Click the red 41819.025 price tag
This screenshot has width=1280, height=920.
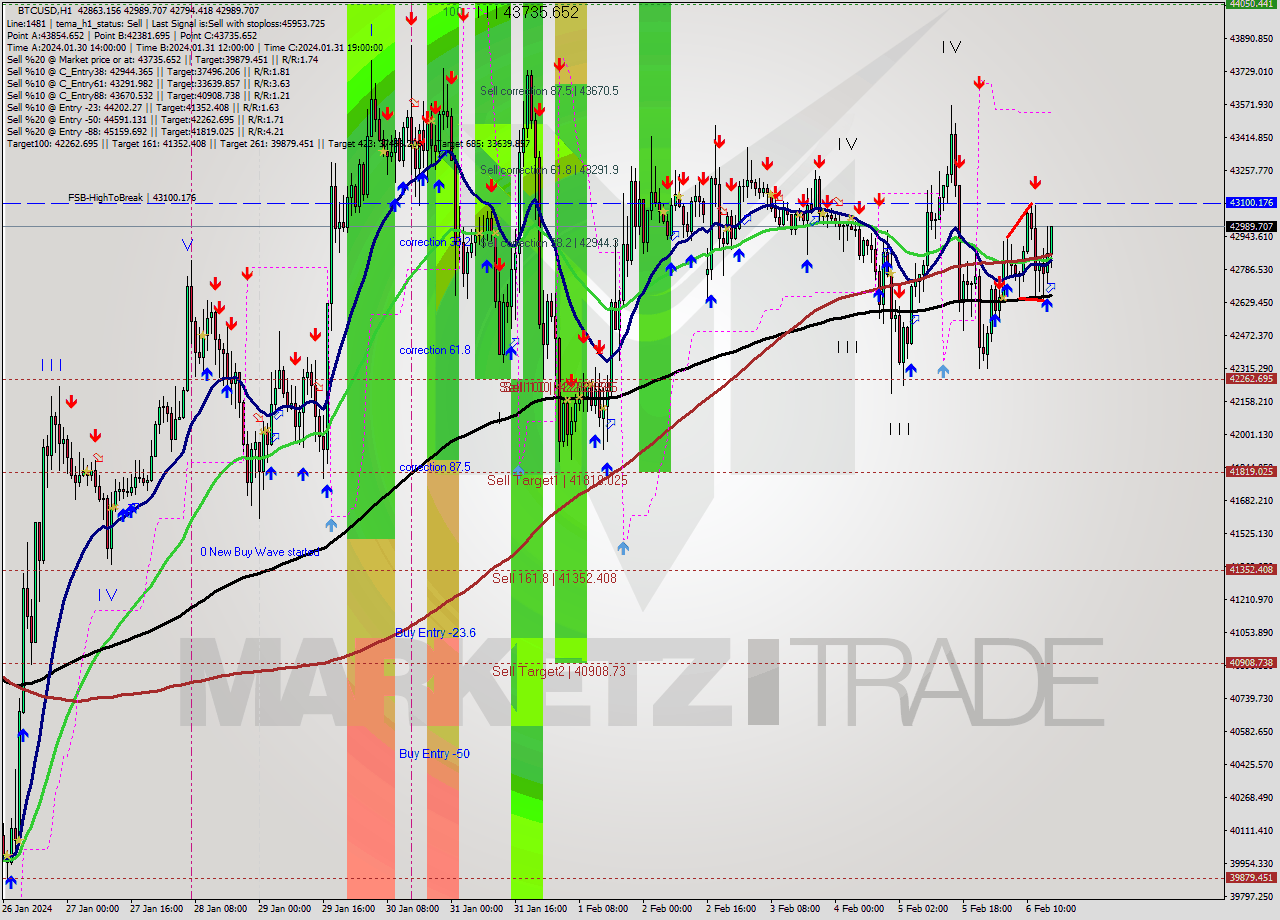click(1252, 471)
